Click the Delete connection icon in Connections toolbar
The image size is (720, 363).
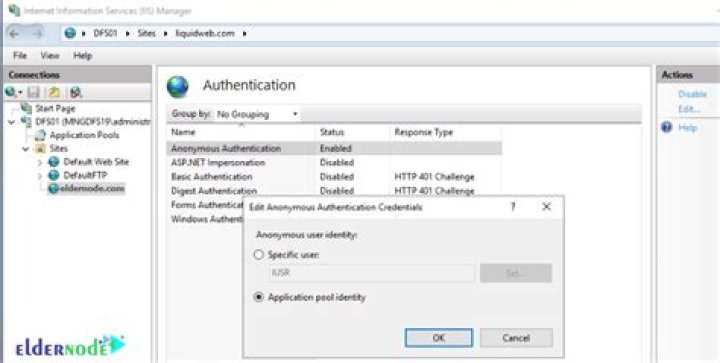coord(76,93)
